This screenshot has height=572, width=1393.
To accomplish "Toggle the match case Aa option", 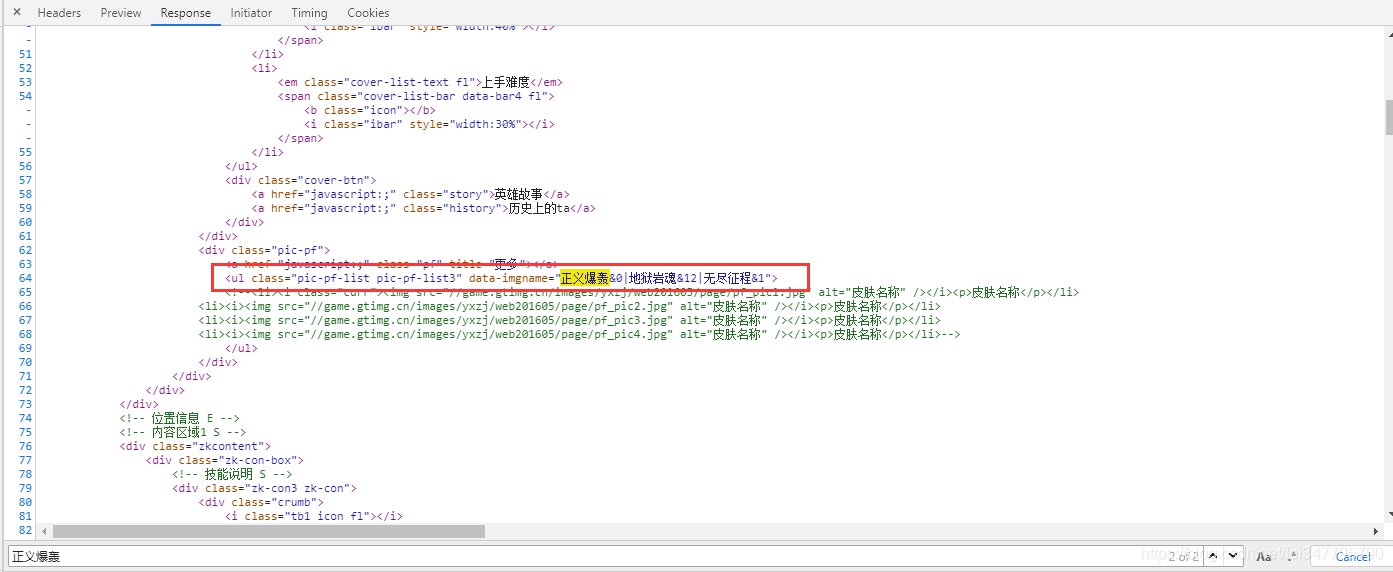I will point(1263,556).
